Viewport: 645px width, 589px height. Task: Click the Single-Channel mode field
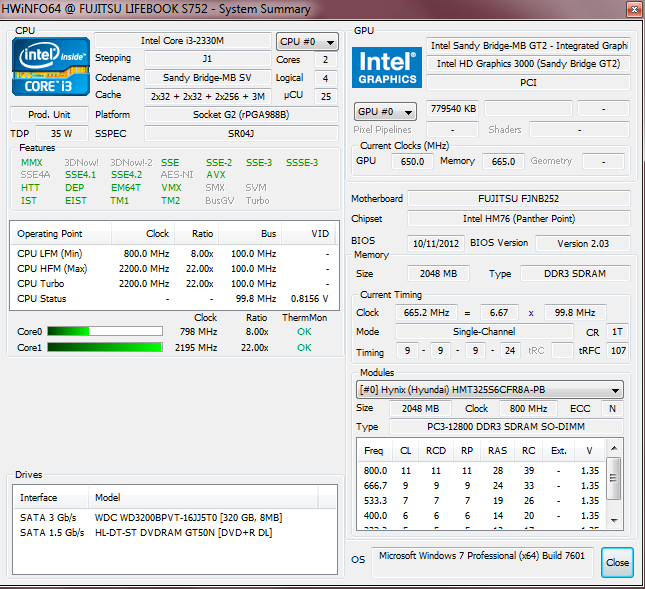pyautogui.click(x=484, y=332)
